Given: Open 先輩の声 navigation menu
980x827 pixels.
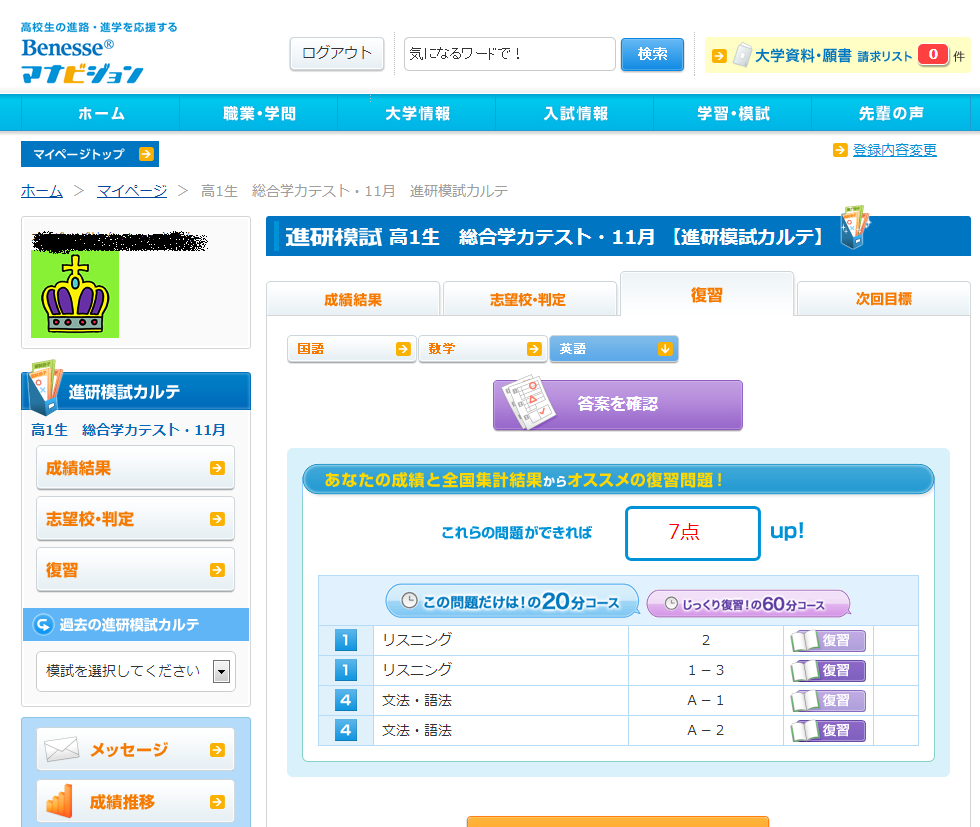Looking at the screenshot, I should 891,113.
